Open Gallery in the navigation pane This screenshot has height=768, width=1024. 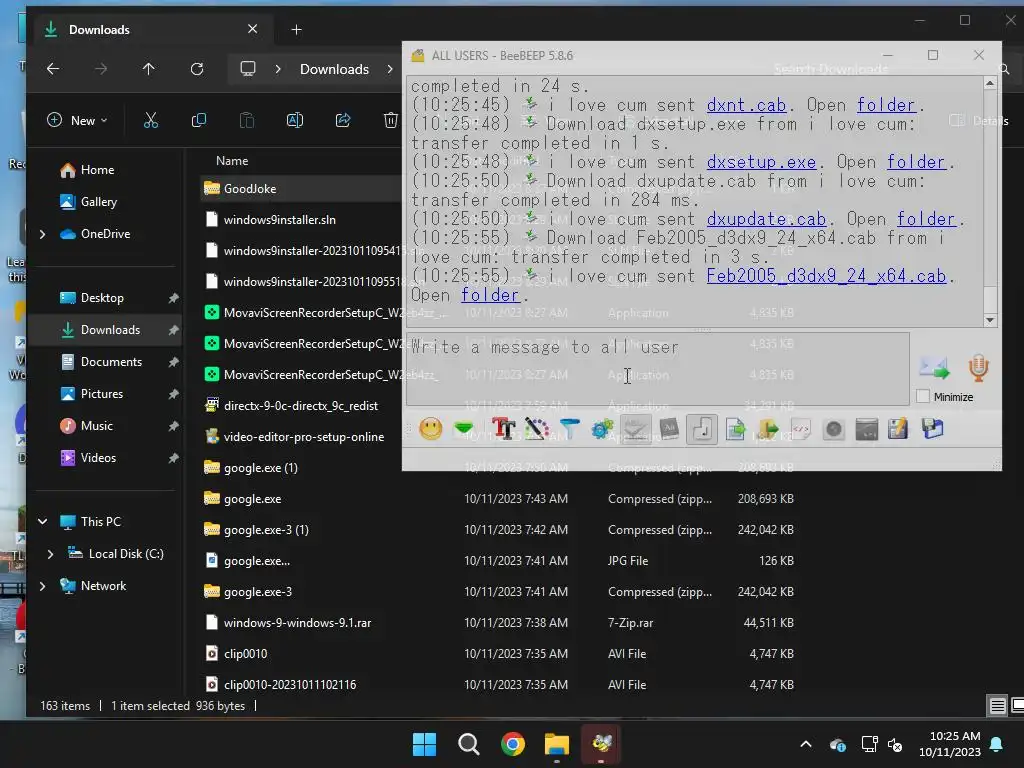tap(99, 202)
